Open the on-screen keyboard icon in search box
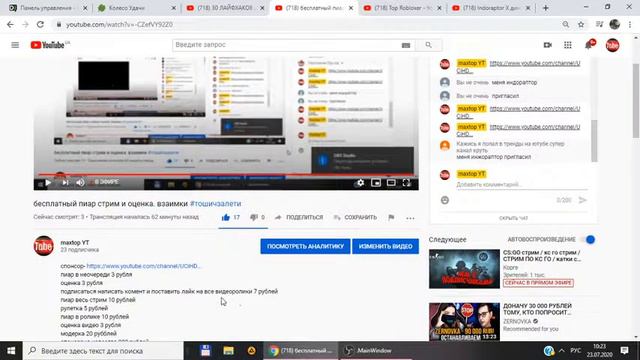The image size is (640, 360). [406, 45]
